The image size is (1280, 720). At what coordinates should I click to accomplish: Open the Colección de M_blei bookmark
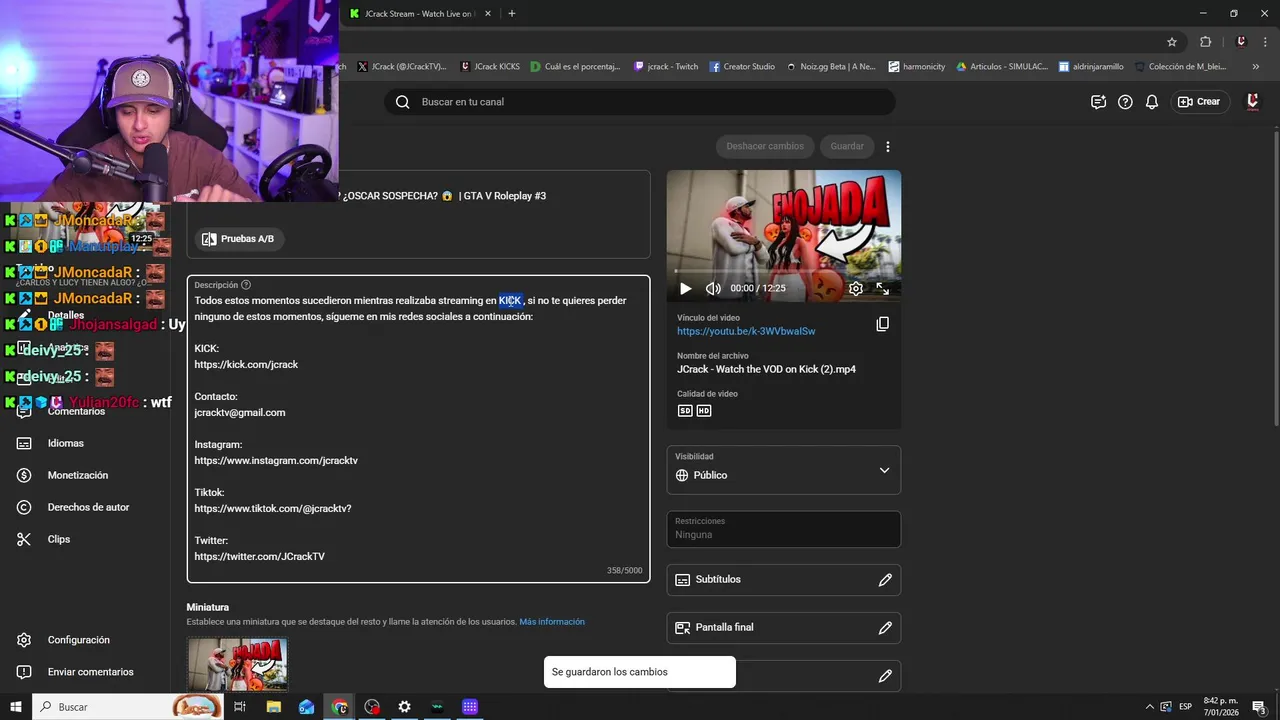(1180, 67)
